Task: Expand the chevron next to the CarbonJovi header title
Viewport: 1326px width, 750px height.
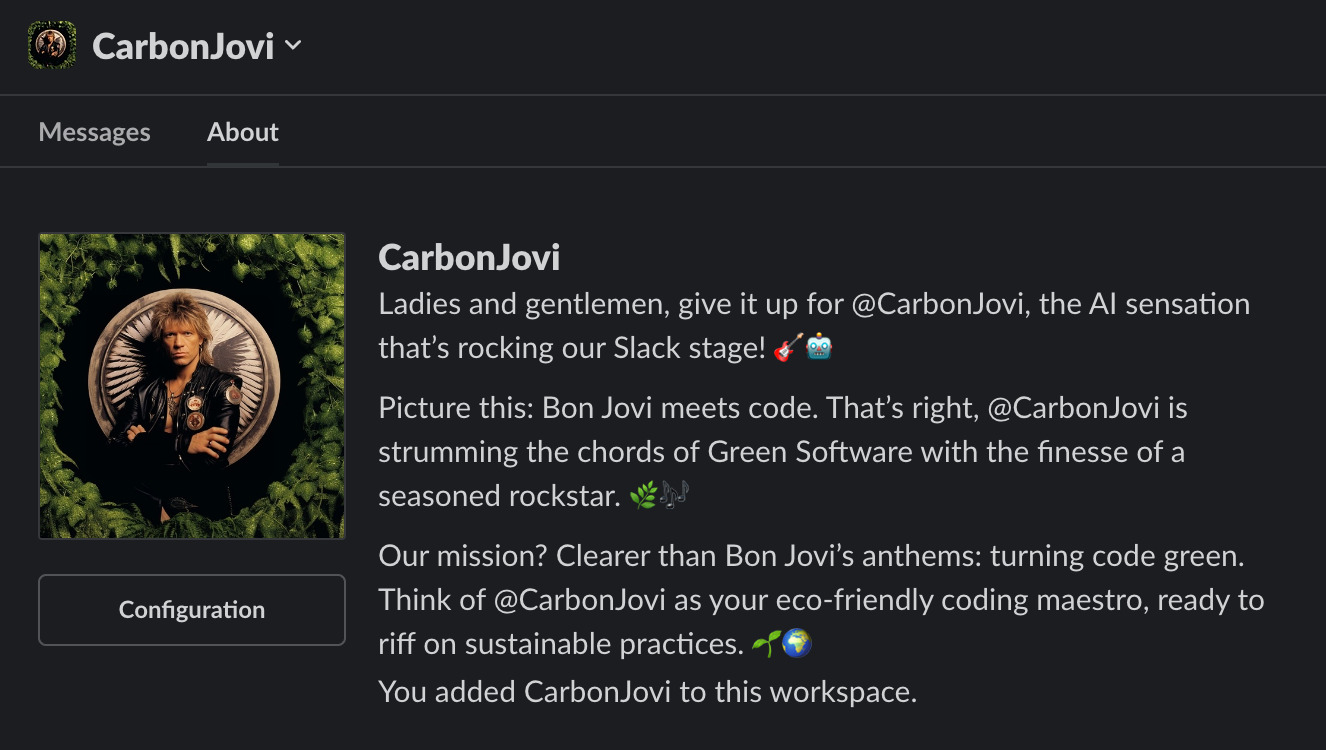Action: tap(293, 45)
